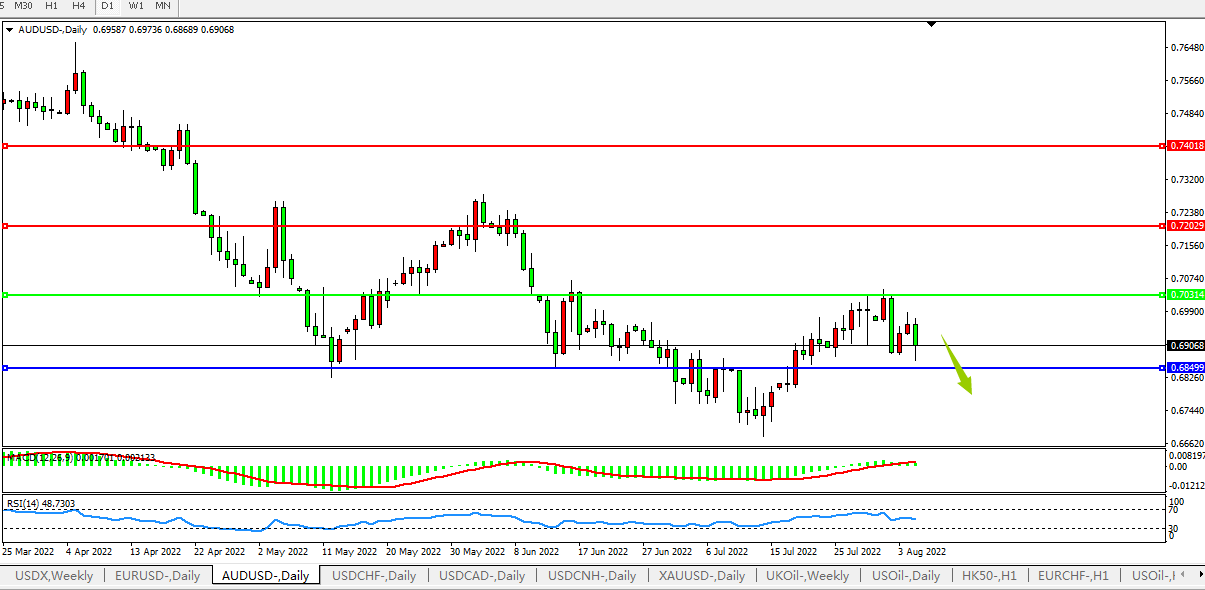Click the active D1 timeframe button
The height and width of the screenshot is (590, 1205).
[x=108, y=6]
